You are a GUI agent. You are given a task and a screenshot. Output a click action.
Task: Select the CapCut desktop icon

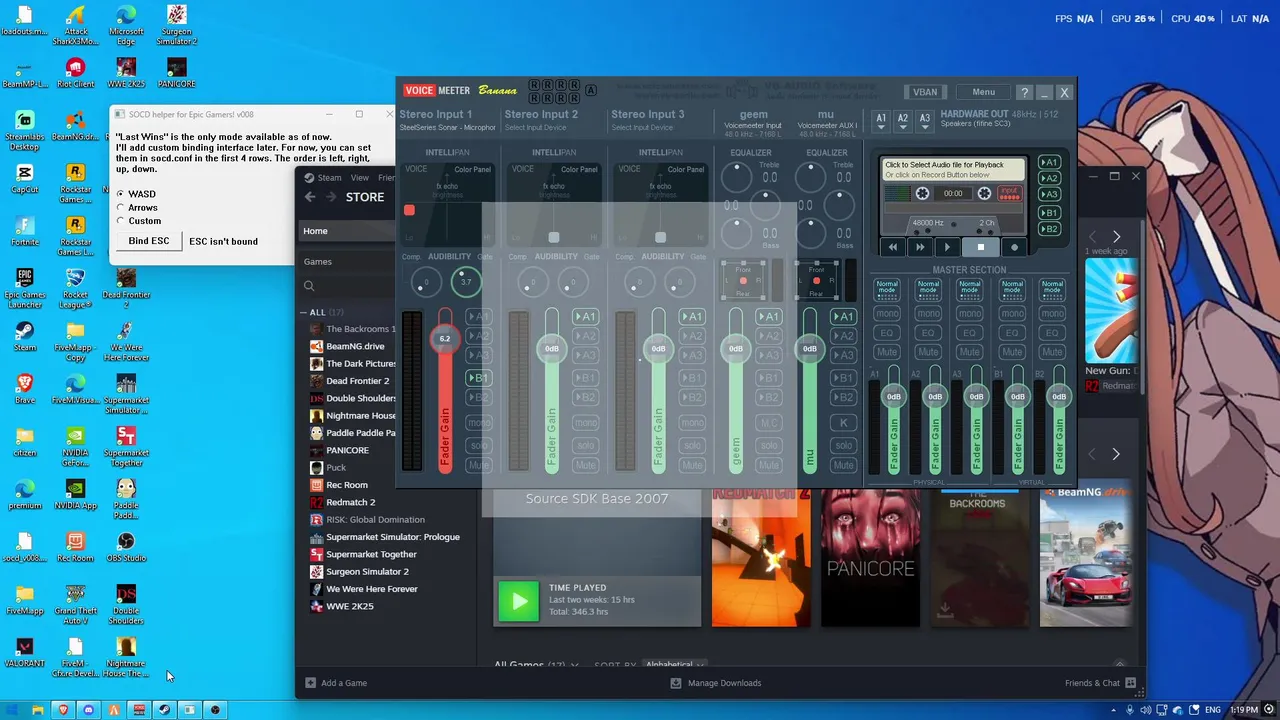[x=24, y=178]
